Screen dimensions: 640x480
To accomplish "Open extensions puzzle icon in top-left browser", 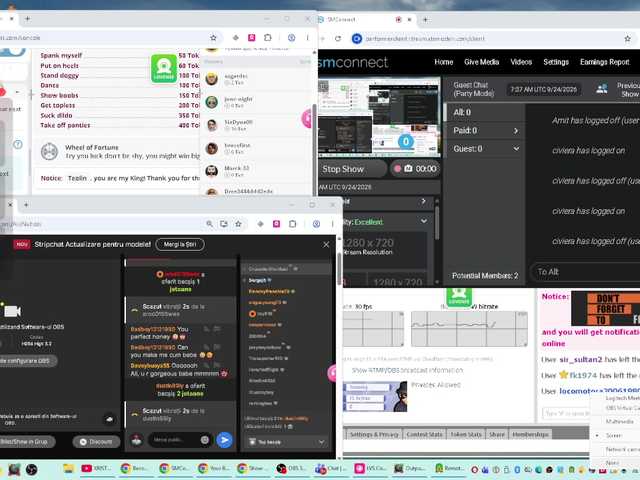I will click(267, 38).
